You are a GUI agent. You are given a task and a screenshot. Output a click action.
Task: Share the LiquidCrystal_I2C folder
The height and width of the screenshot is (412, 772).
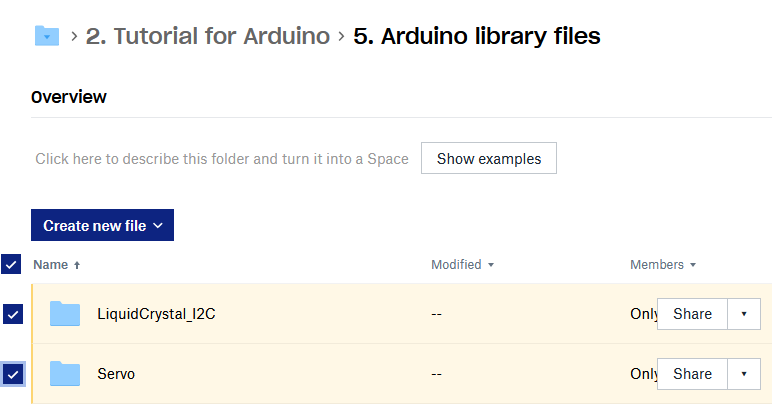pos(692,314)
